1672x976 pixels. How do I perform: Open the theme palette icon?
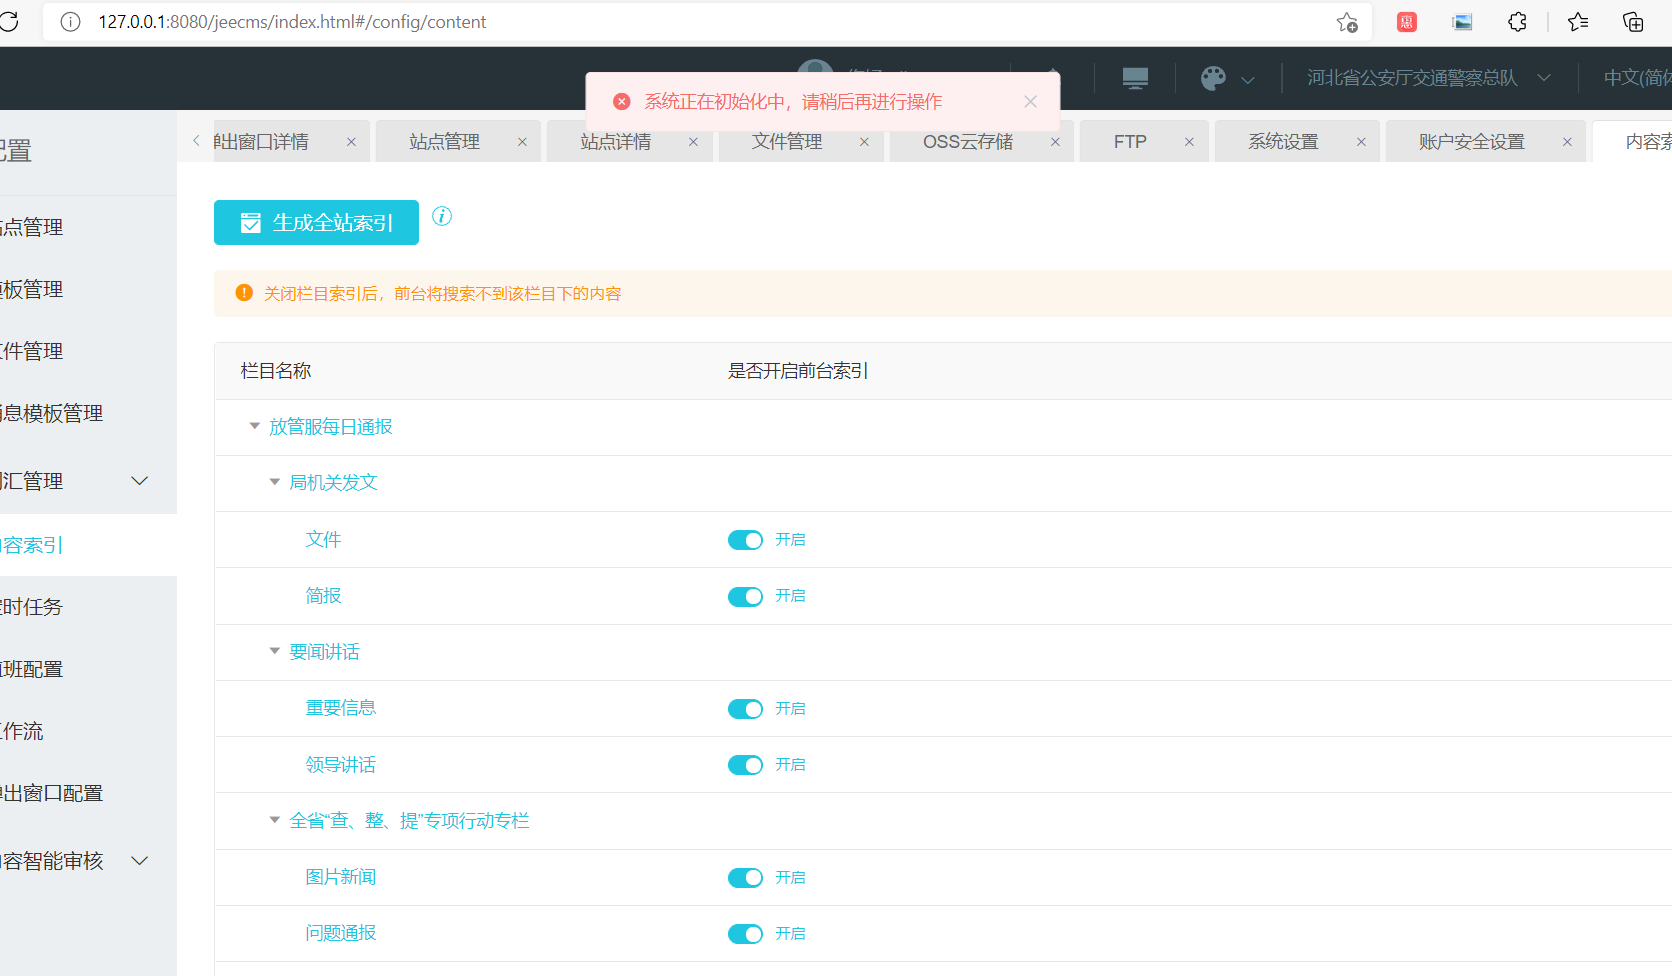(x=1213, y=78)
